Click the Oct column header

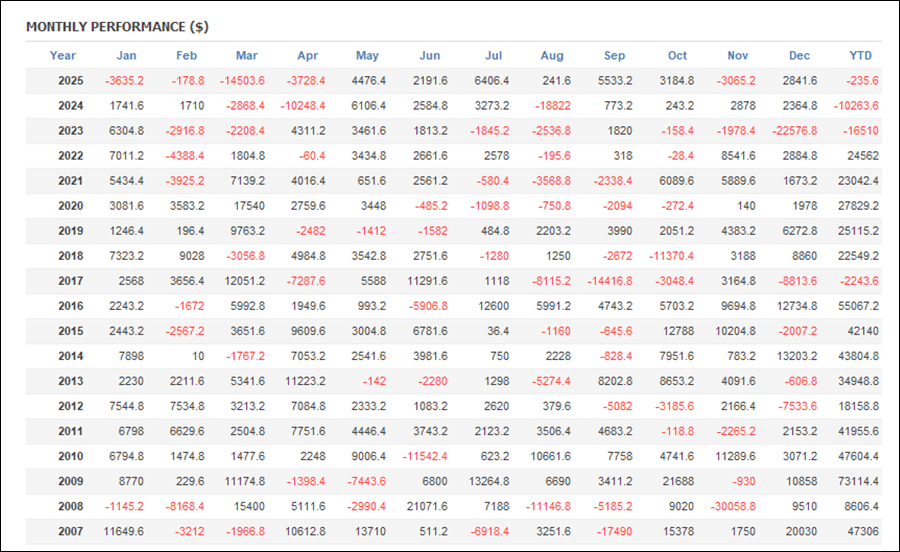(678, 56)
